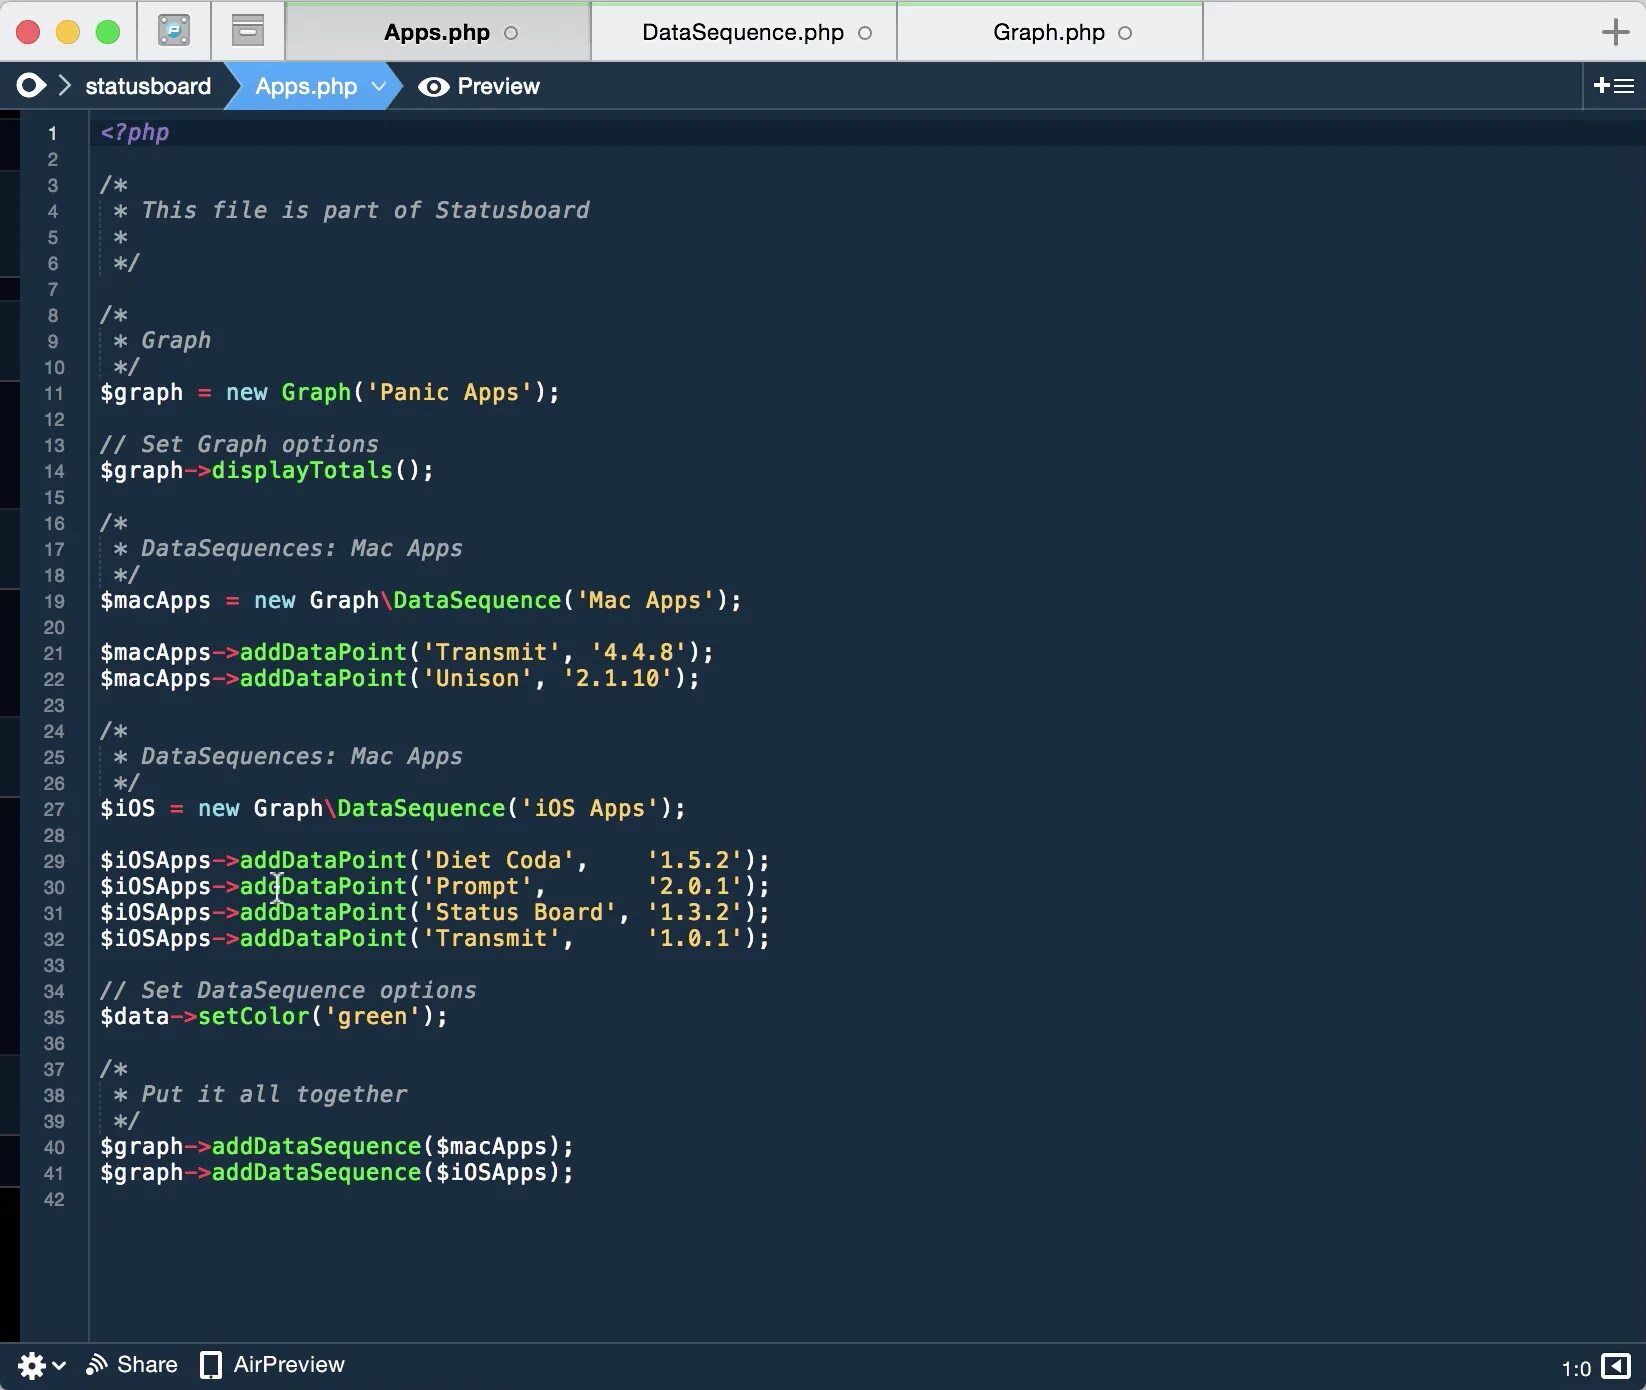Click the '4.4.8' version string
The image size is (1646, 1390).
click(639, 652)
